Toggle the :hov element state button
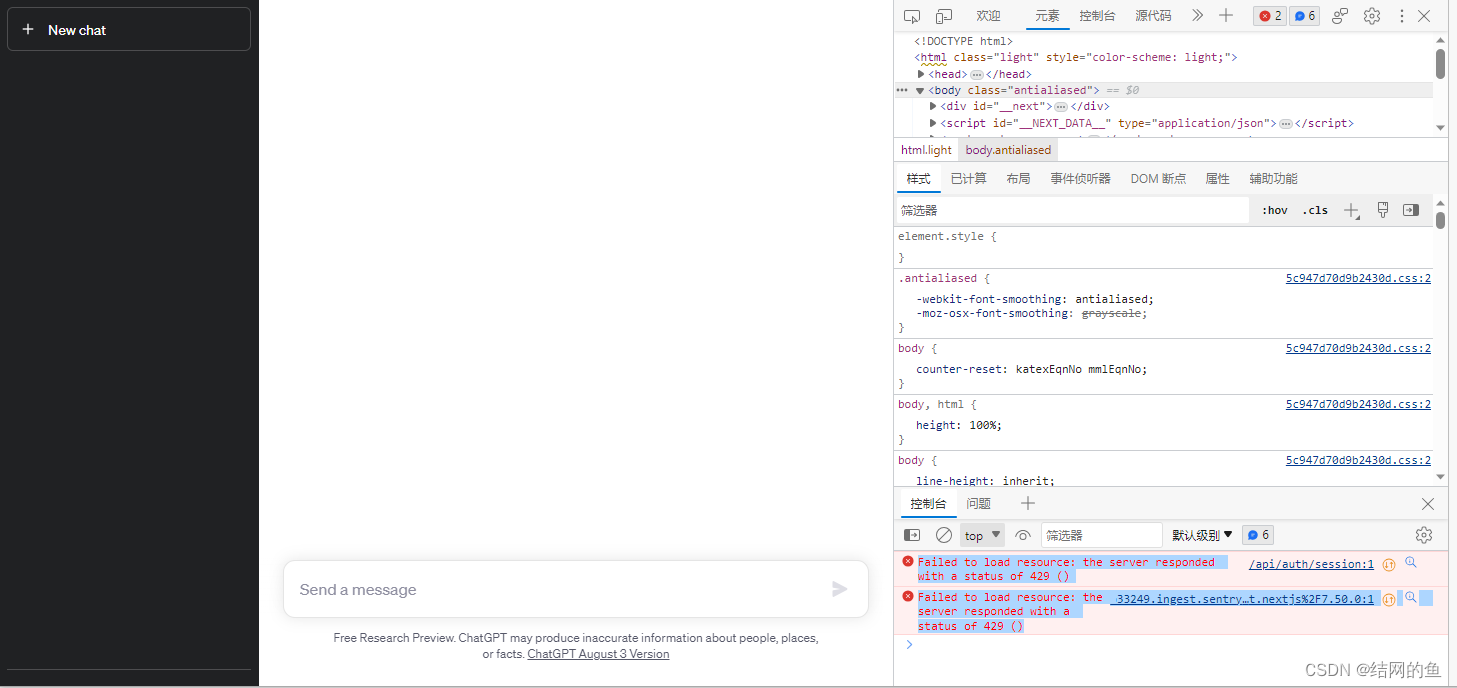The image size is (1457, 688). (x=1275, y=210)
